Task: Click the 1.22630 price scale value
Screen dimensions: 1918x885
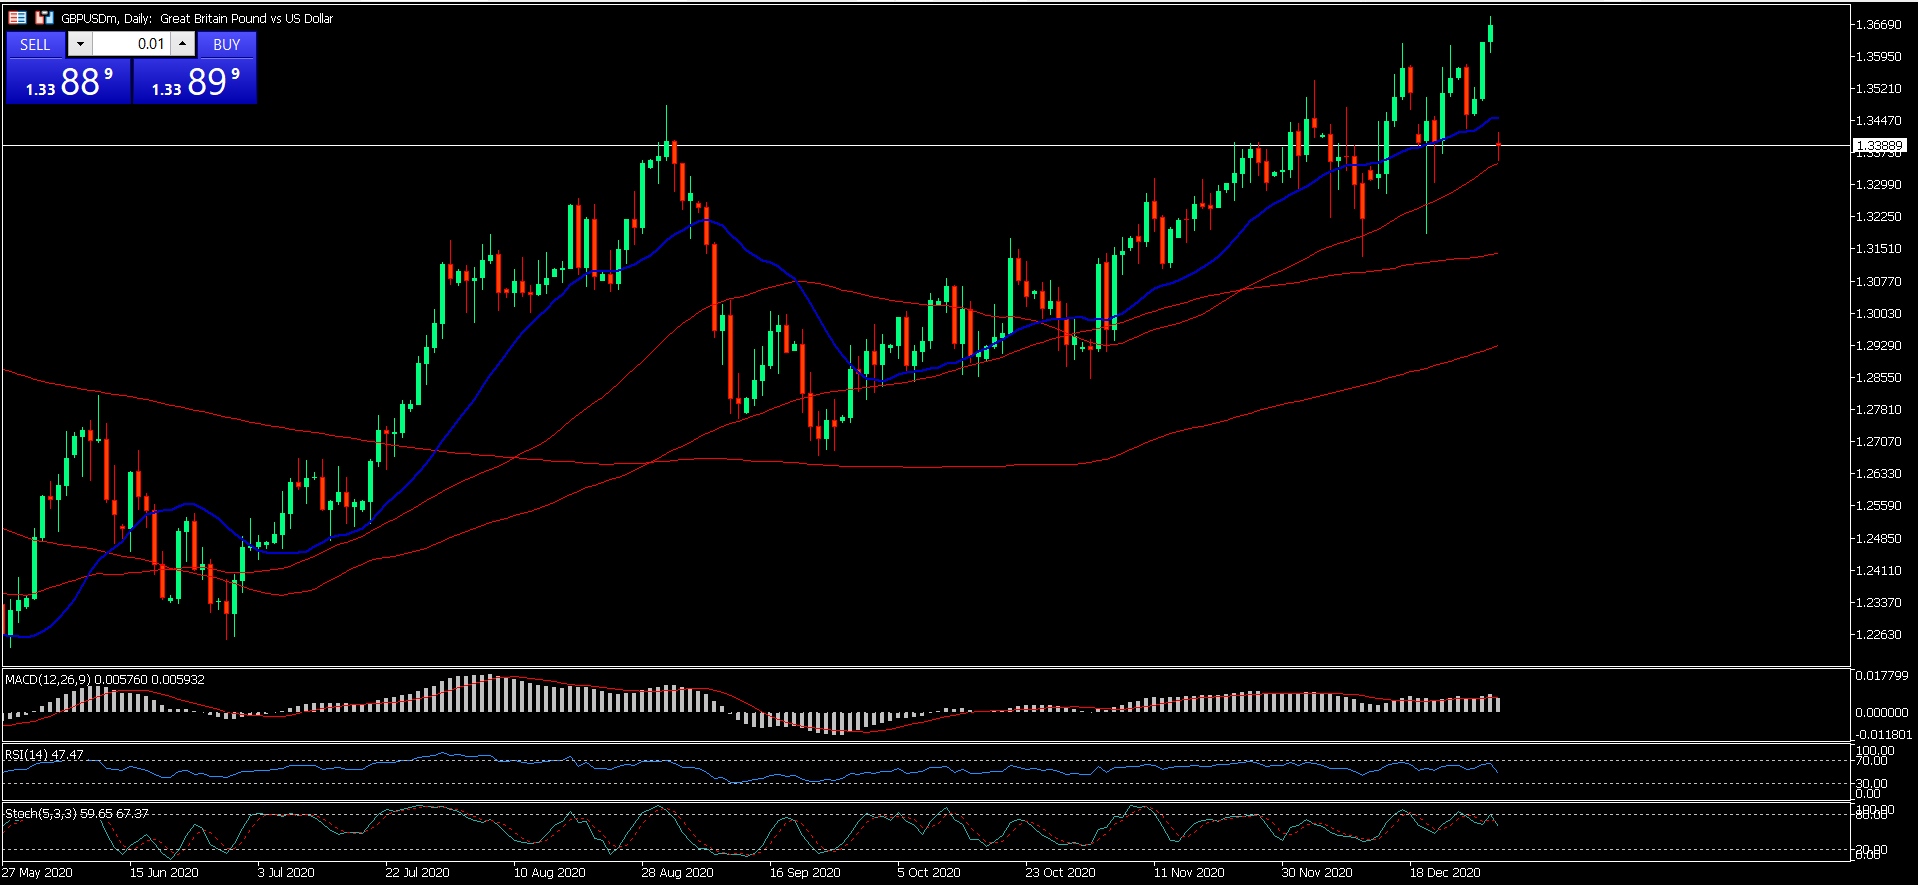Action: [x=1878, y=635]
